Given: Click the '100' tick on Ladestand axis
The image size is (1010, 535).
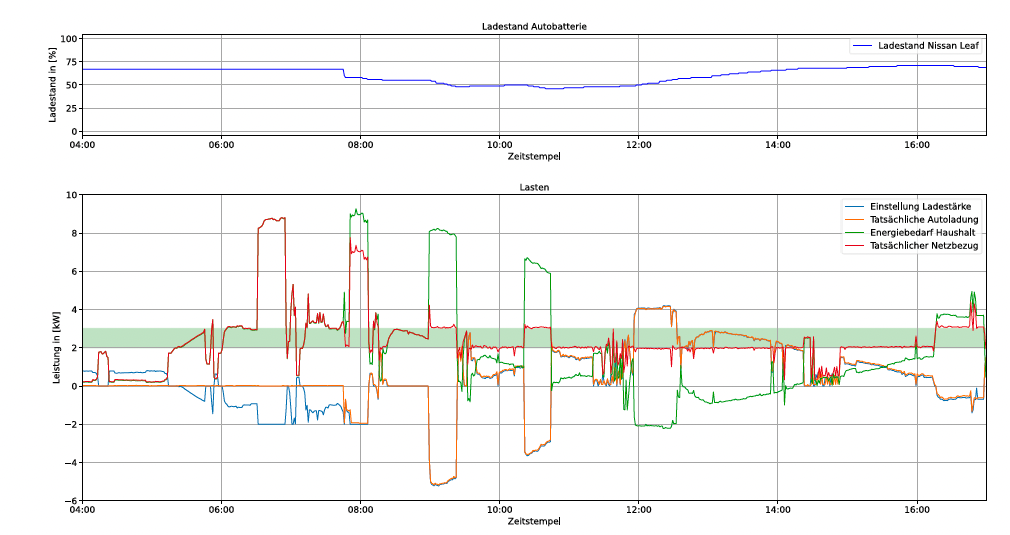Looking at the screenshot, I should coord(68,39).
